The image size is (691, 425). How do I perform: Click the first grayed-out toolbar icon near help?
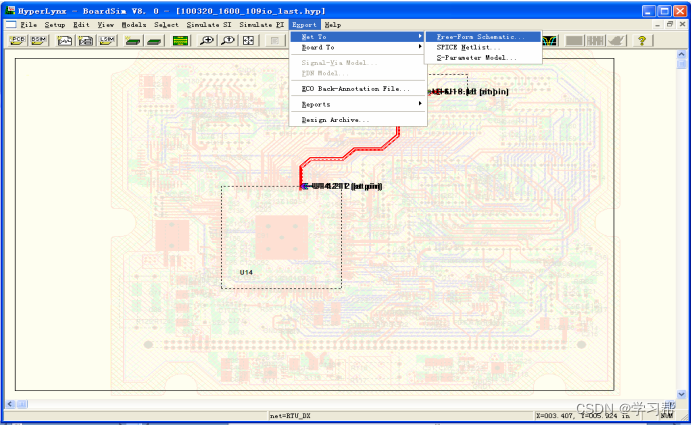click(574, 41)
